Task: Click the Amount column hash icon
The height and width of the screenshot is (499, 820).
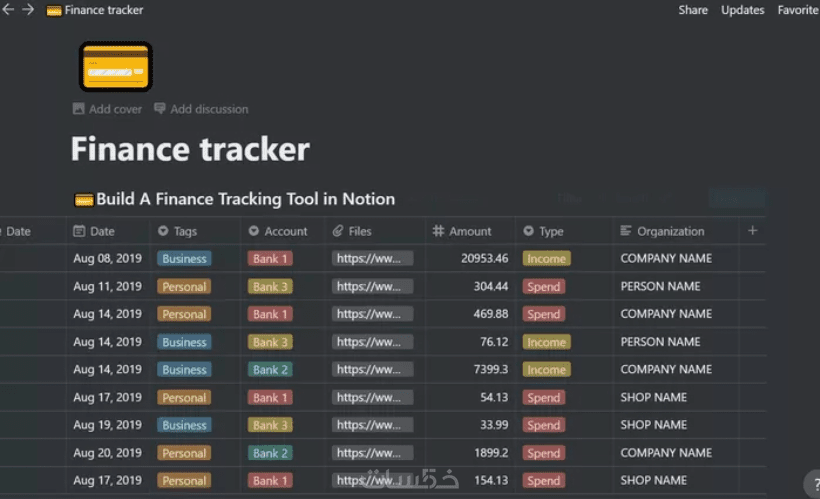Action: 438,231
